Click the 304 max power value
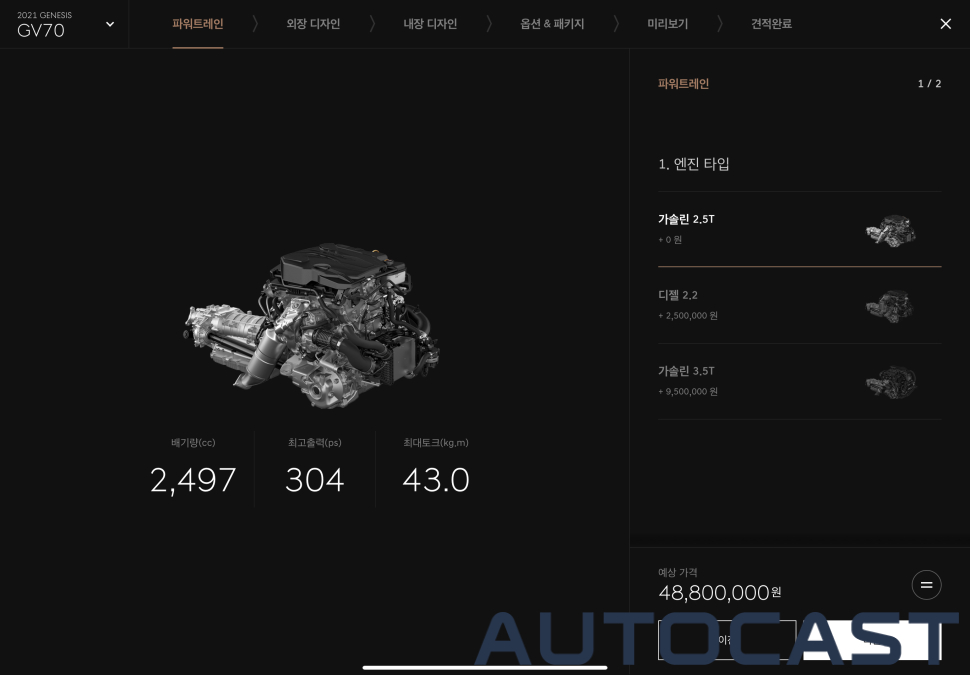Image resolution: width=970 pixels, height=675 pixels. tap(314, 480)
